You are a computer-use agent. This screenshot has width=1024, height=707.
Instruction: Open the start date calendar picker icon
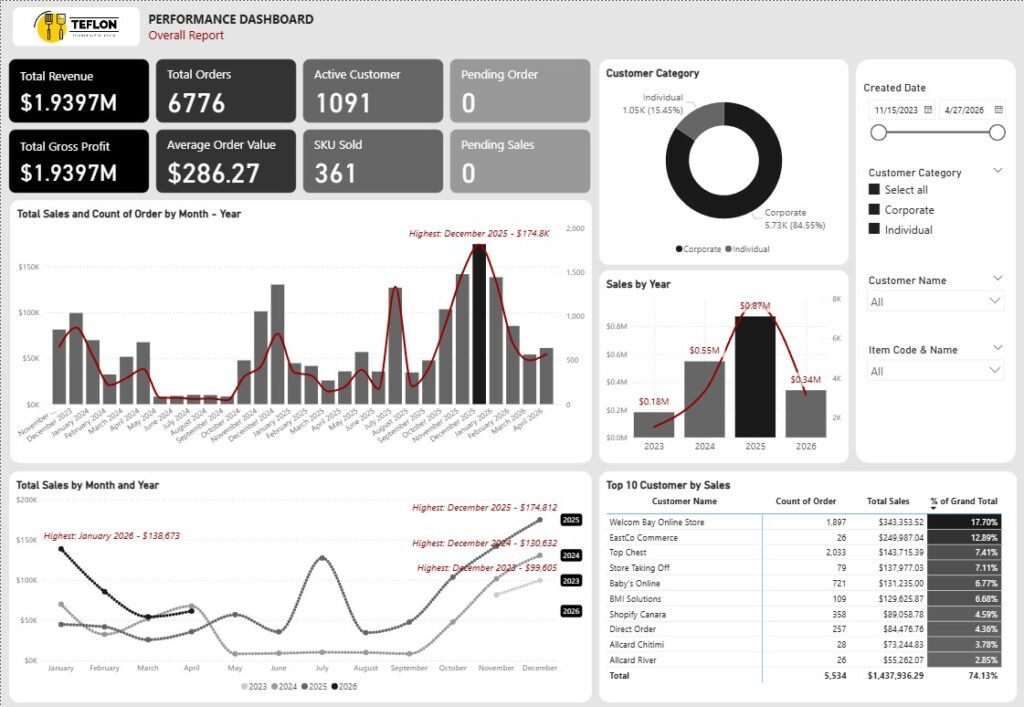pyautogui.click(x=928, y=110)
